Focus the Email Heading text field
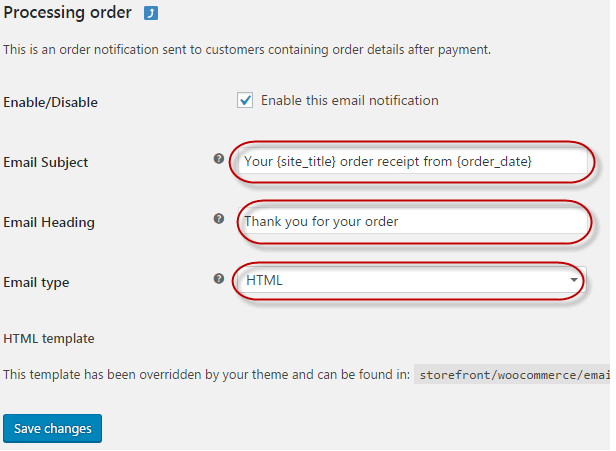The width and height of the screenshot is (616, 451). 412,221
